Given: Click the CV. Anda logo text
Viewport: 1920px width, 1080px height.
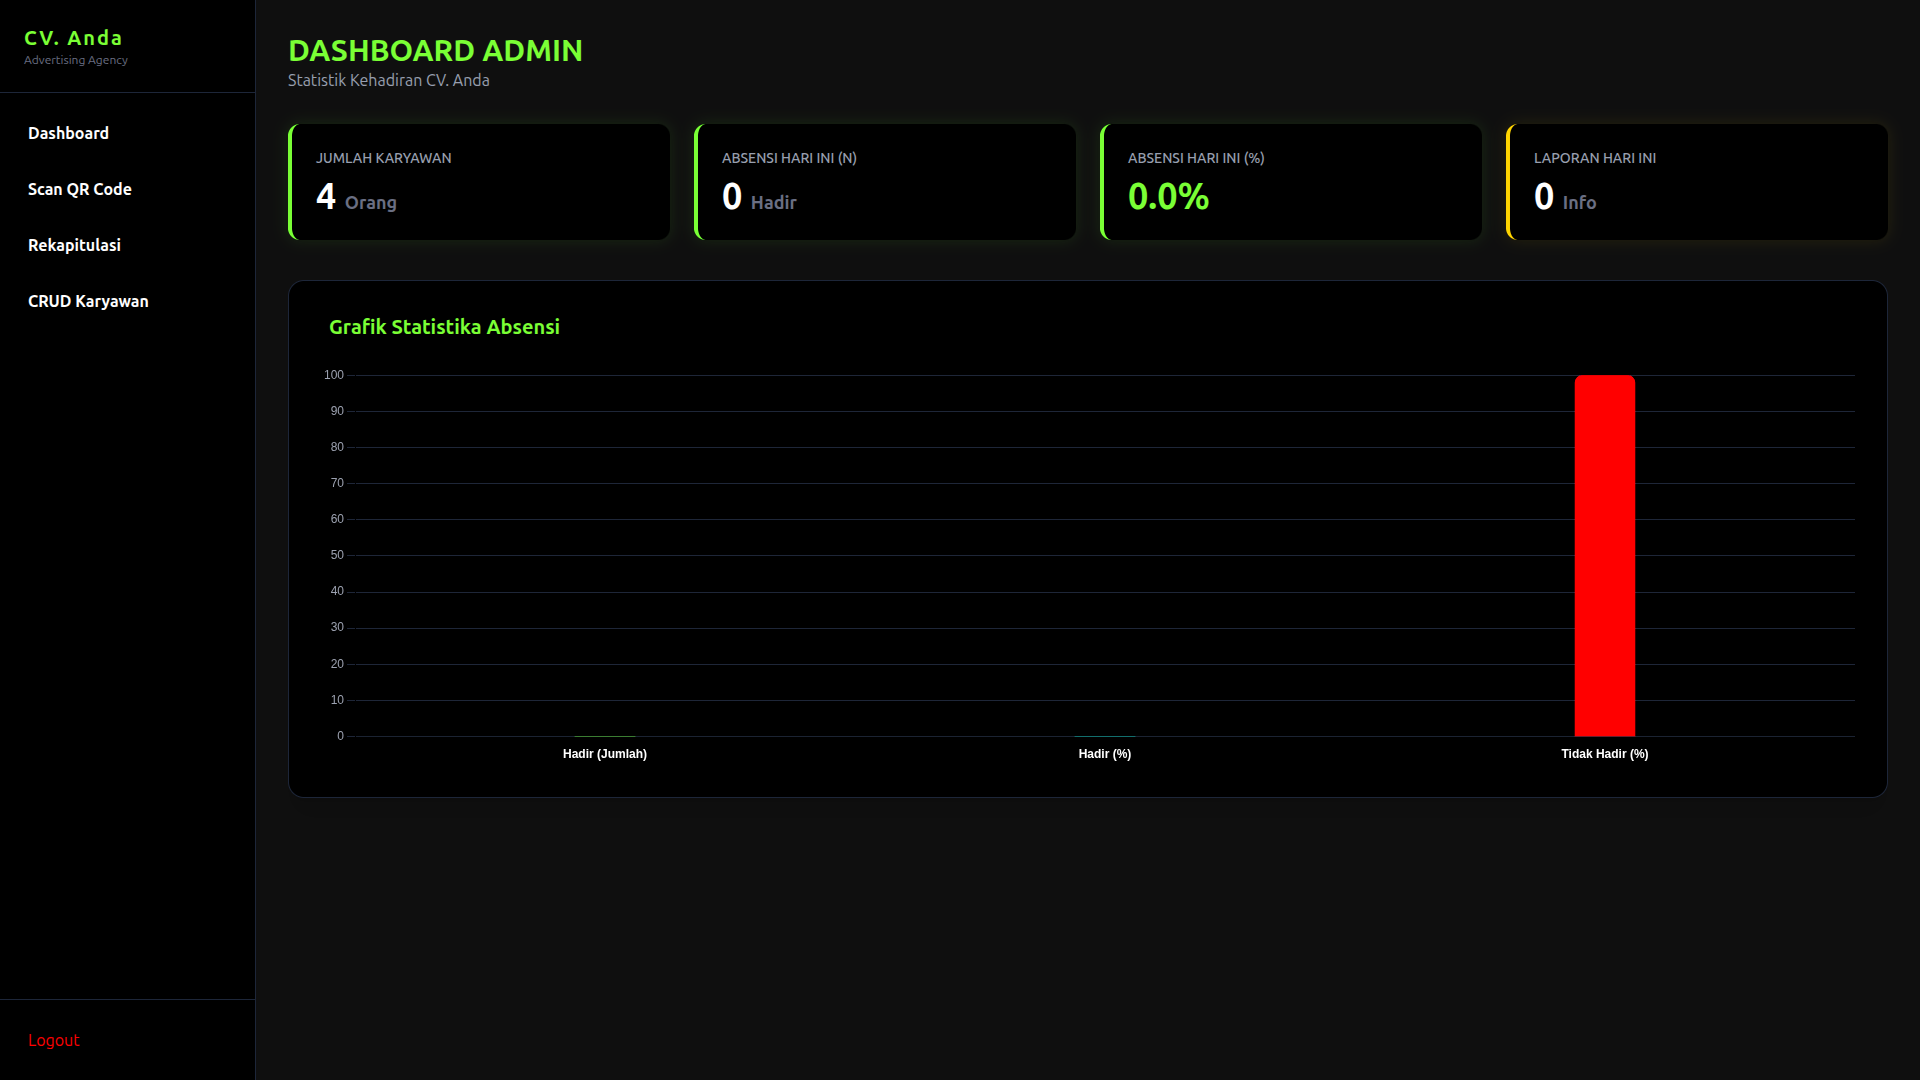Looking at the screenshot, I should (x=73, y=38).
